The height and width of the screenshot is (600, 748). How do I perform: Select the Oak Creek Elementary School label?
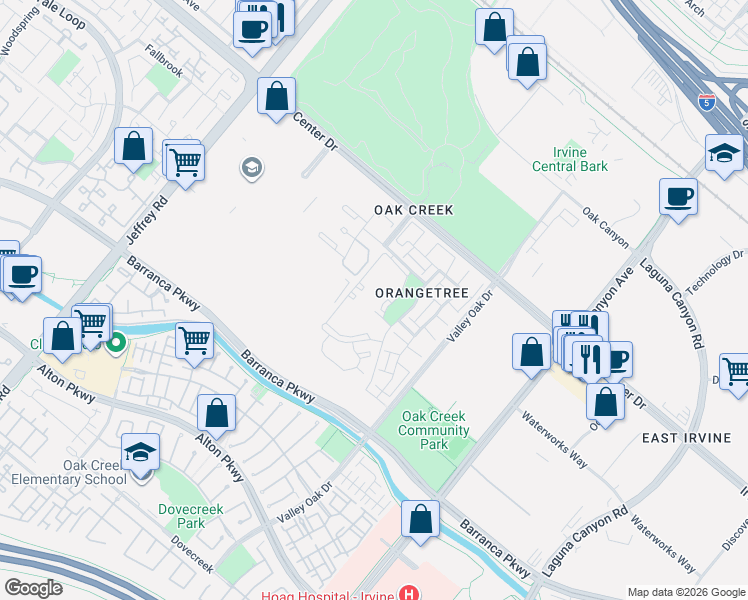point(69,472)
